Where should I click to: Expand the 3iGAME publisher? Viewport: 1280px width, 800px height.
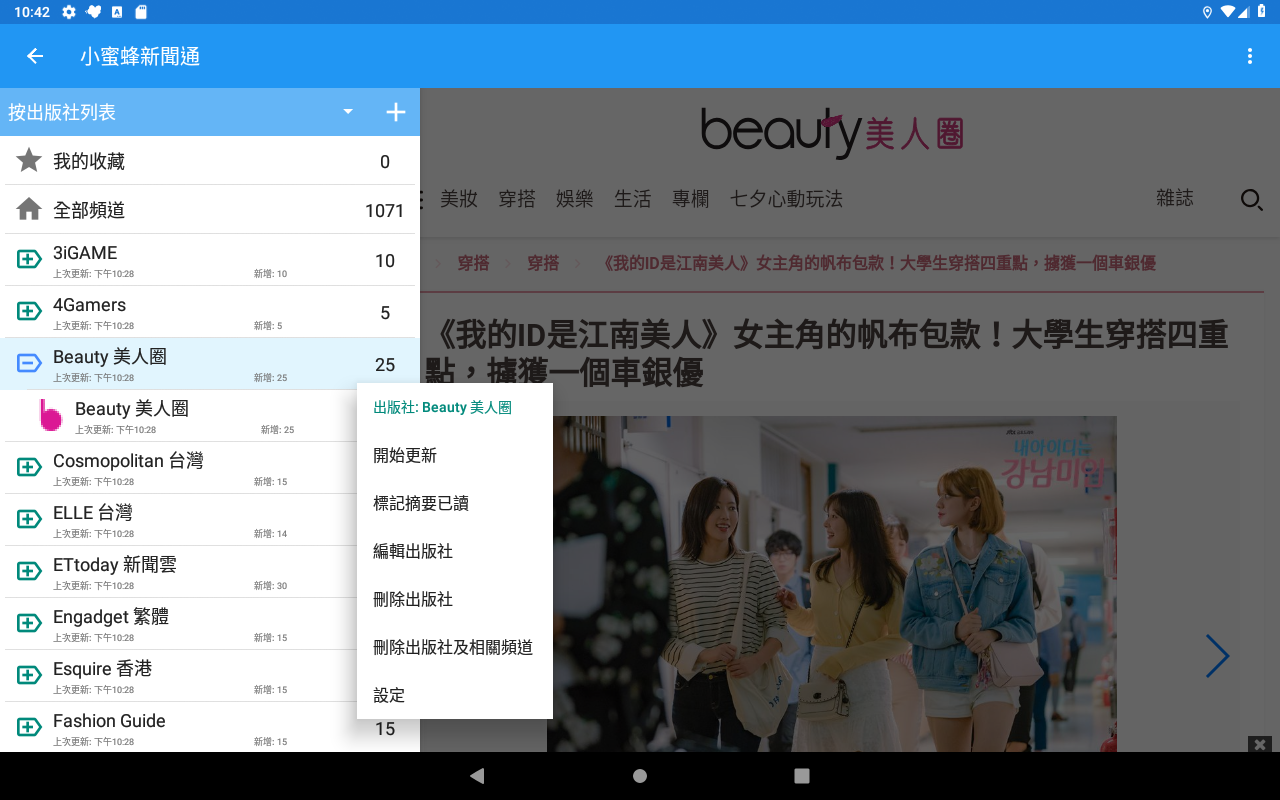[29, 260]
